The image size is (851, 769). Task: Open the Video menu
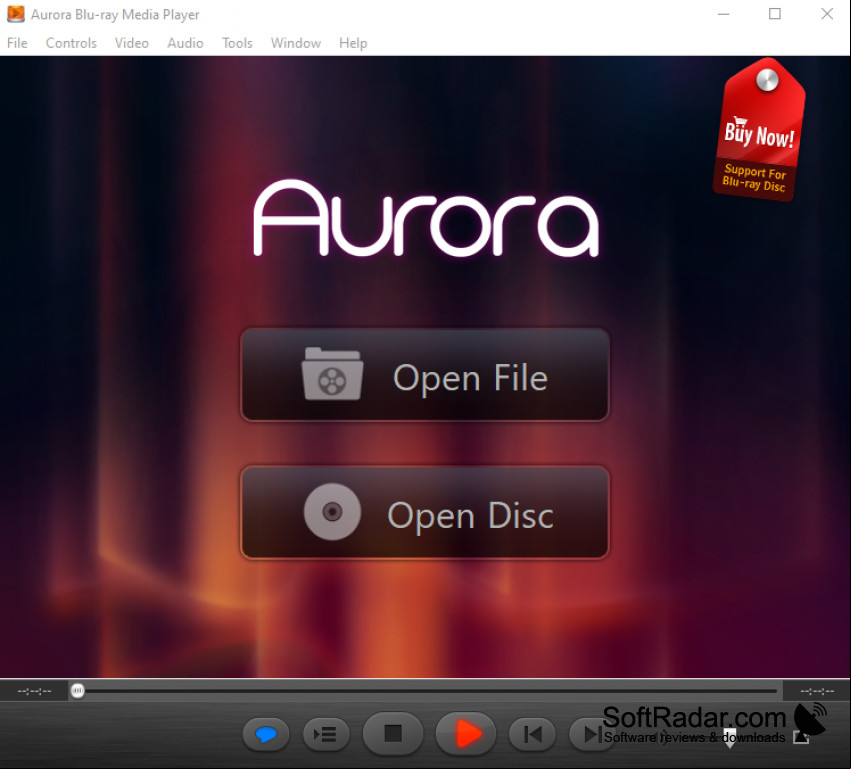132,43
